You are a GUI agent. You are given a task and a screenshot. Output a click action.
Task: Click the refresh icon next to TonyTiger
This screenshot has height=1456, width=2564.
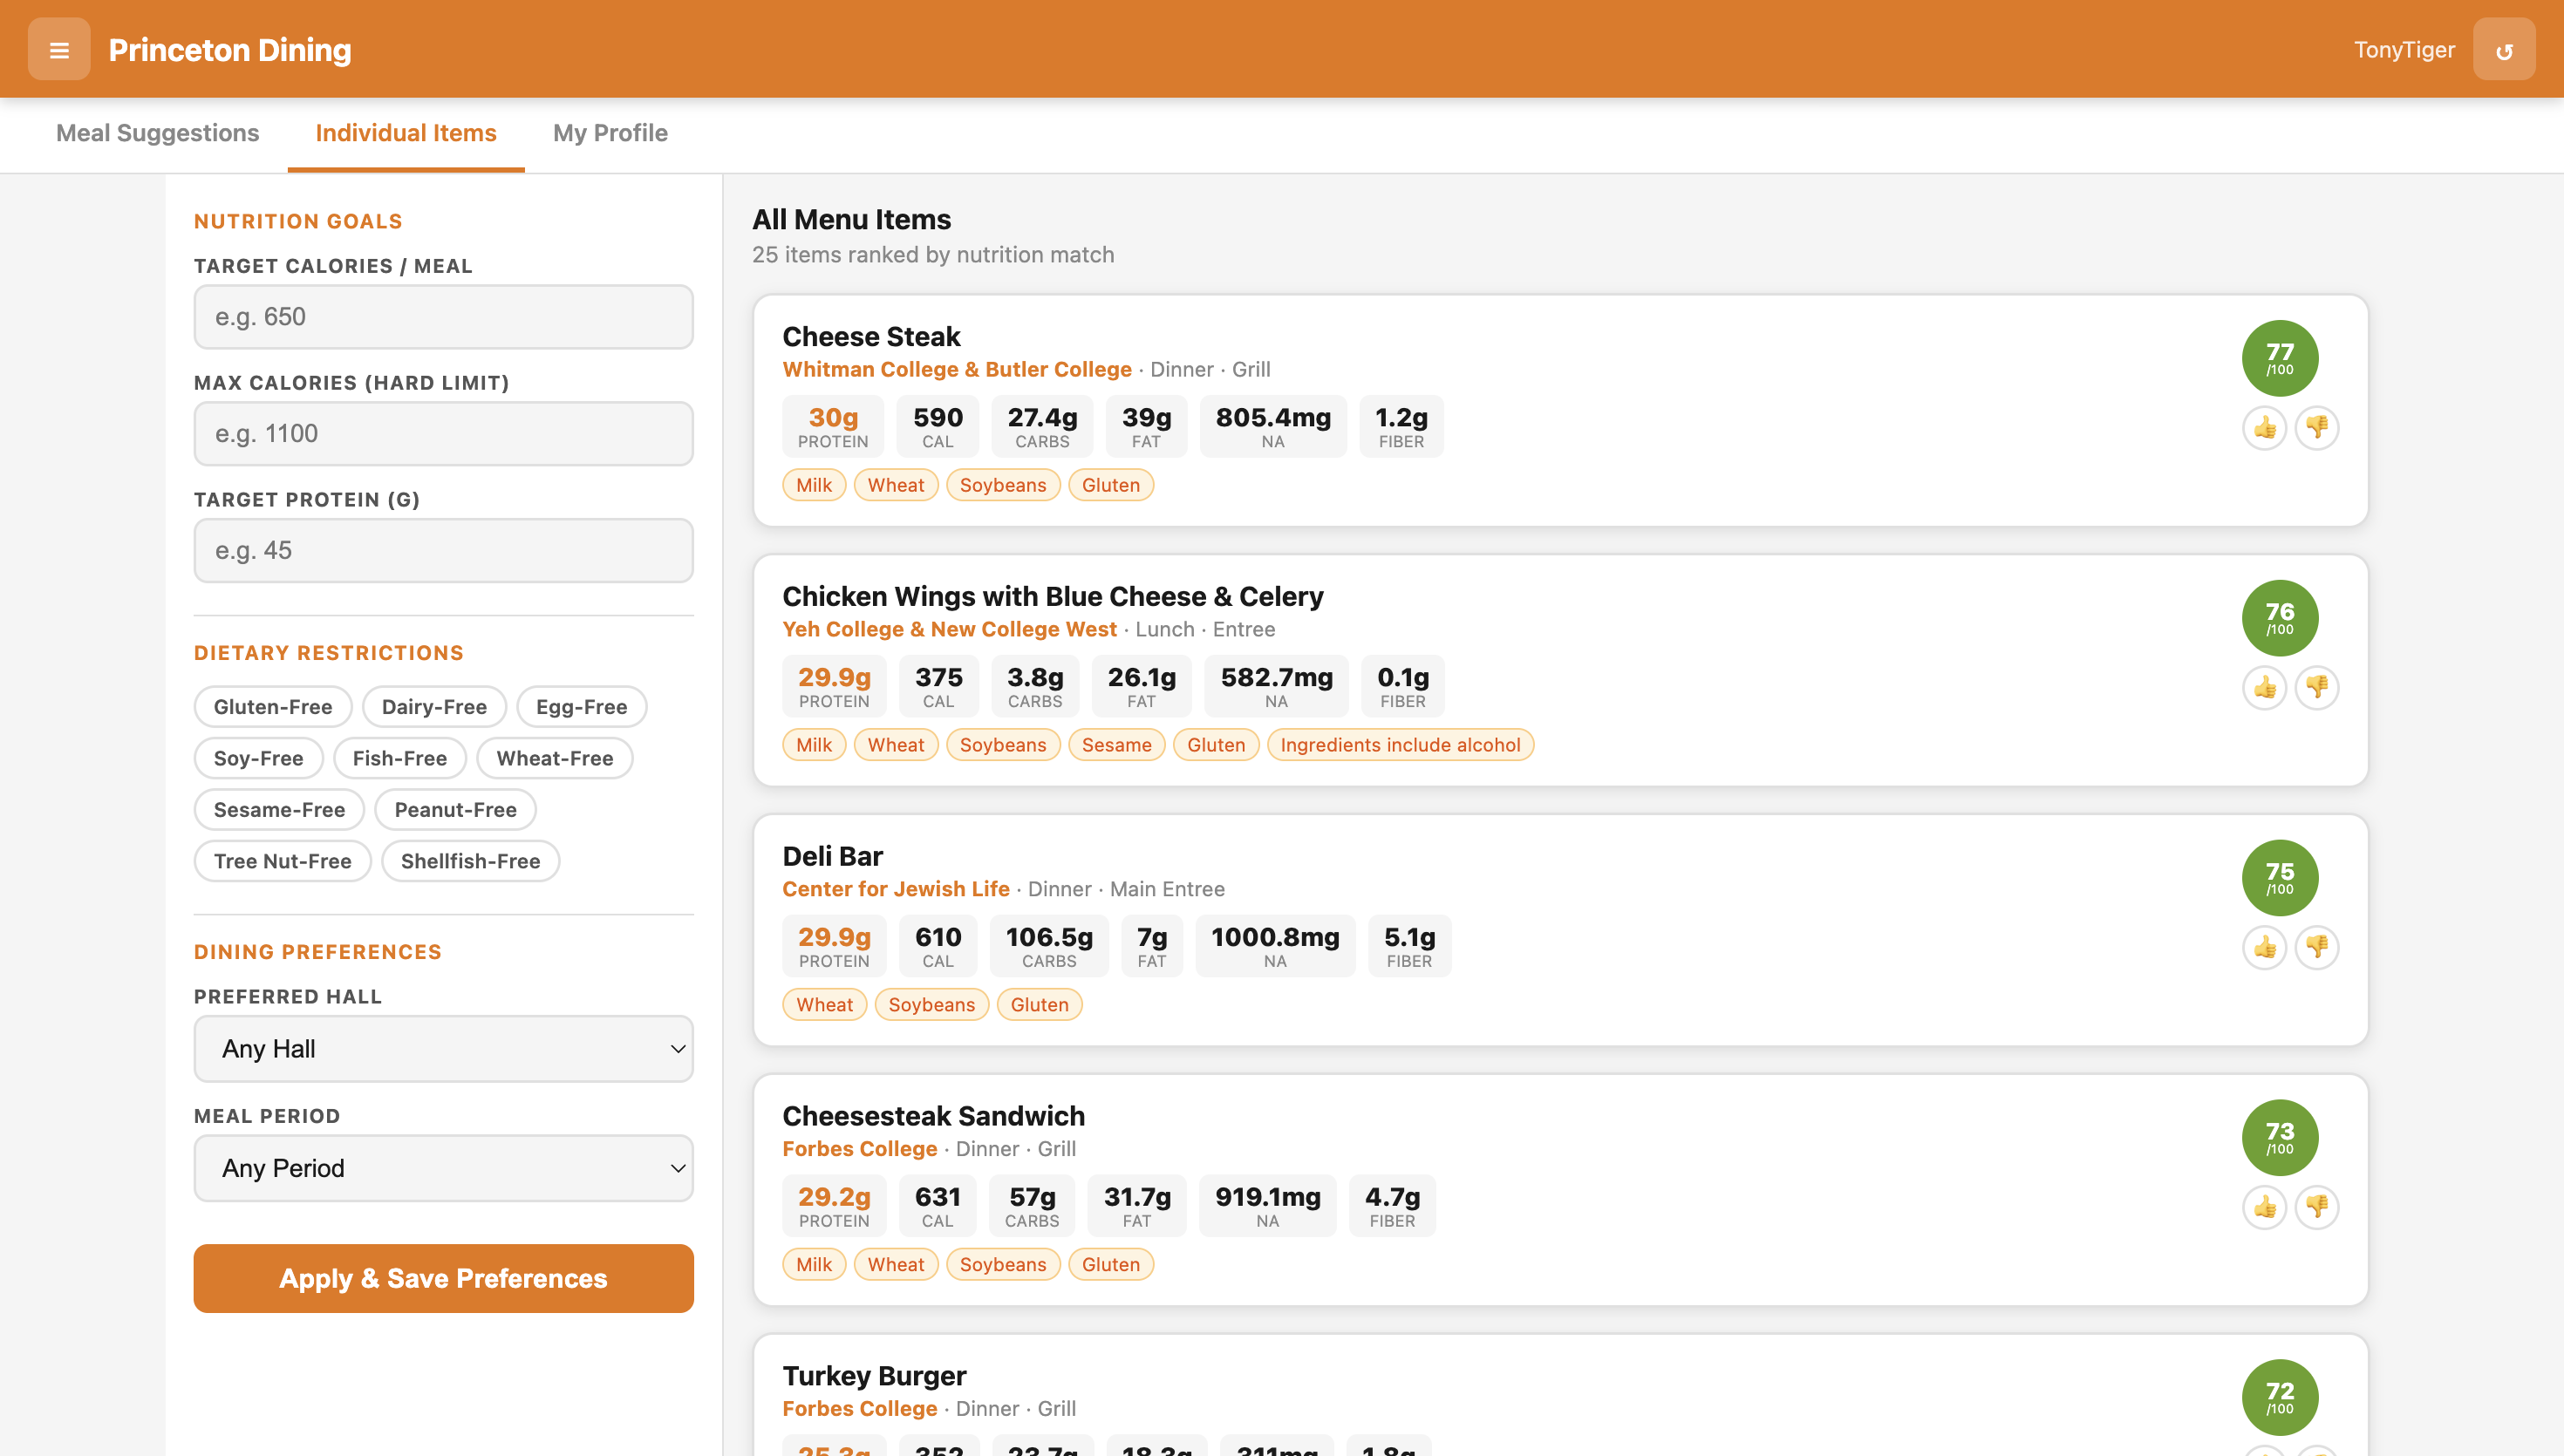tap(2503, 49)
